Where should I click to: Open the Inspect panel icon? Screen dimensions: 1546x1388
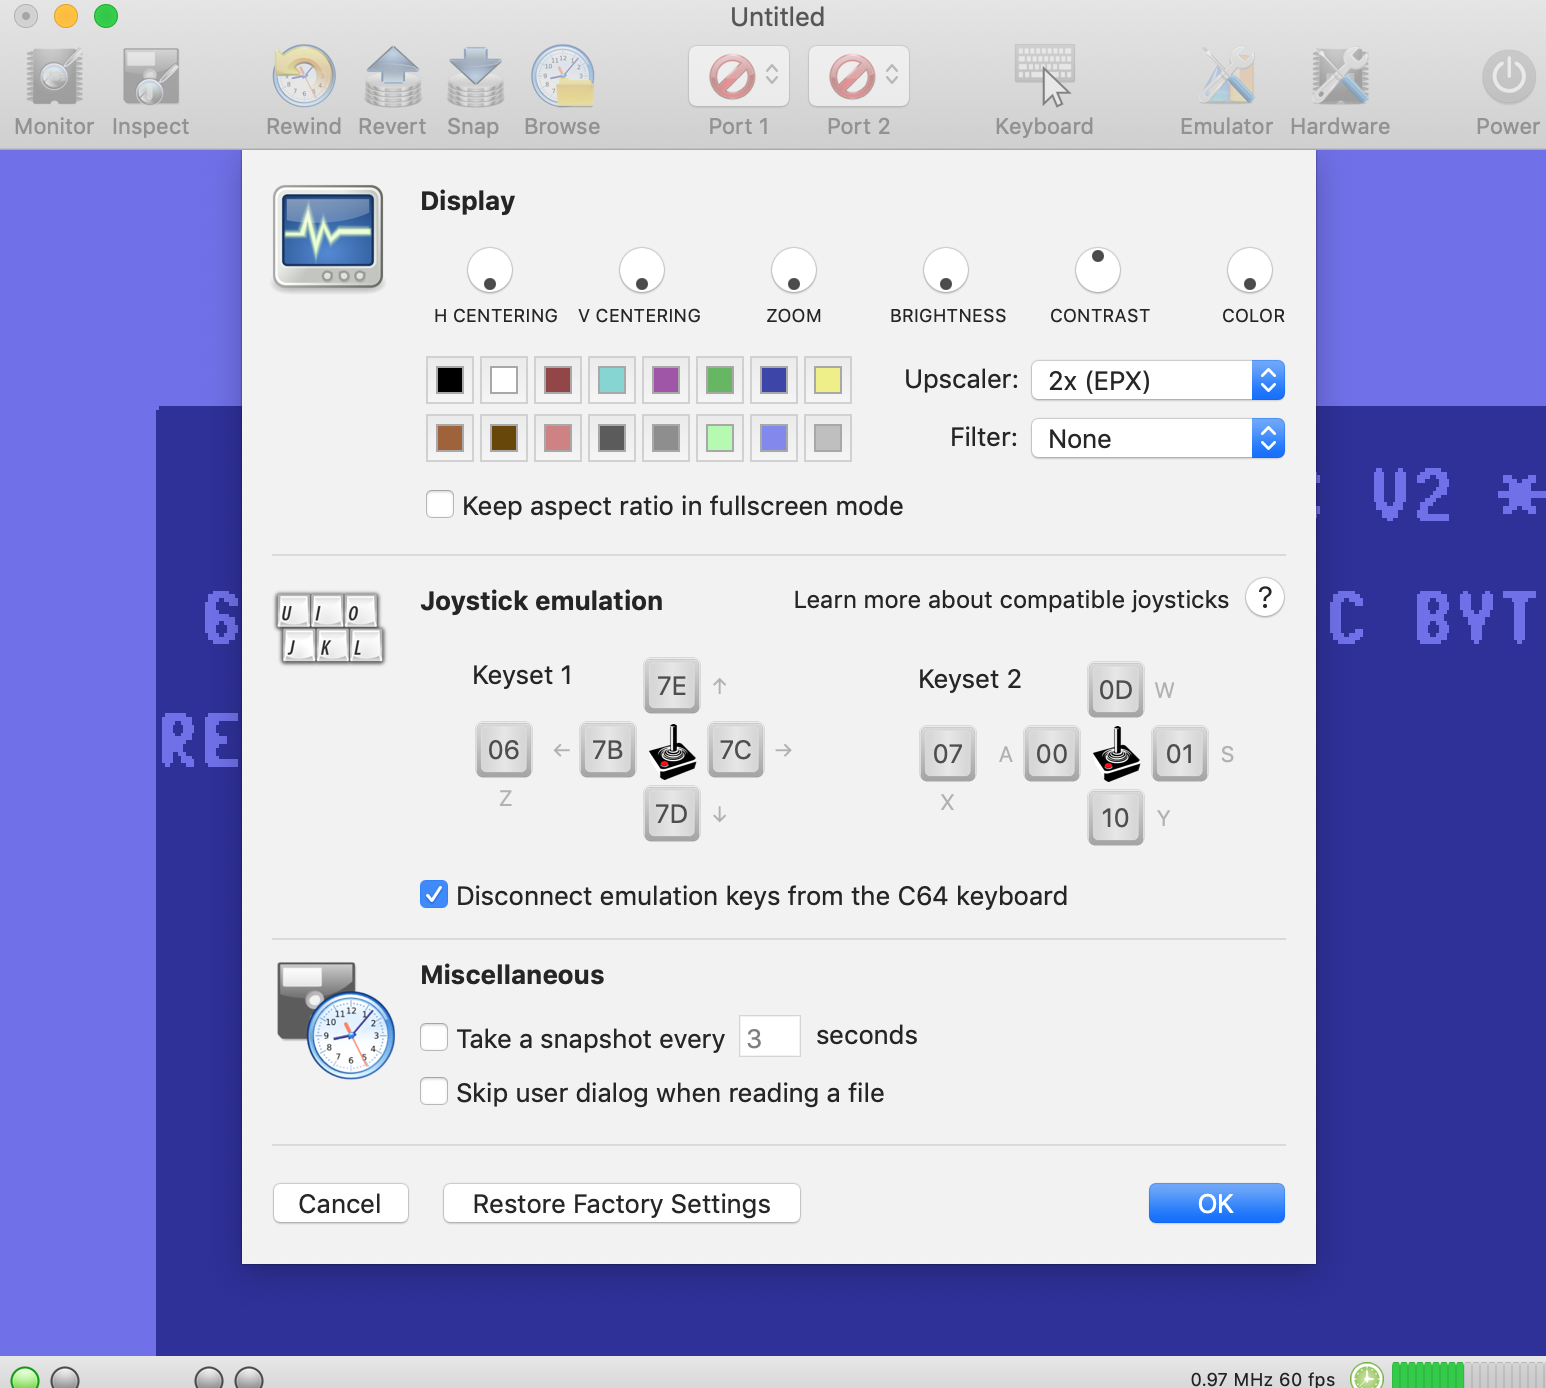coord(150,77)
